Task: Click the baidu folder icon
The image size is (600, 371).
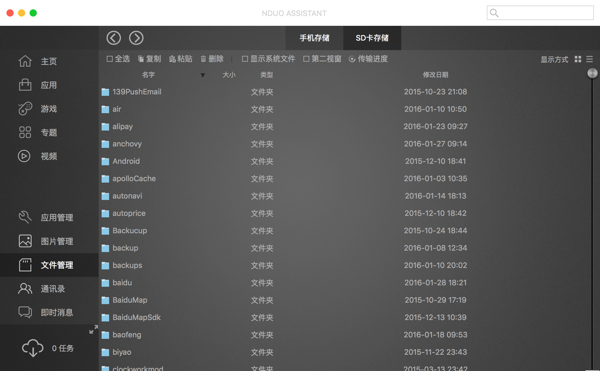Action: 105,283
